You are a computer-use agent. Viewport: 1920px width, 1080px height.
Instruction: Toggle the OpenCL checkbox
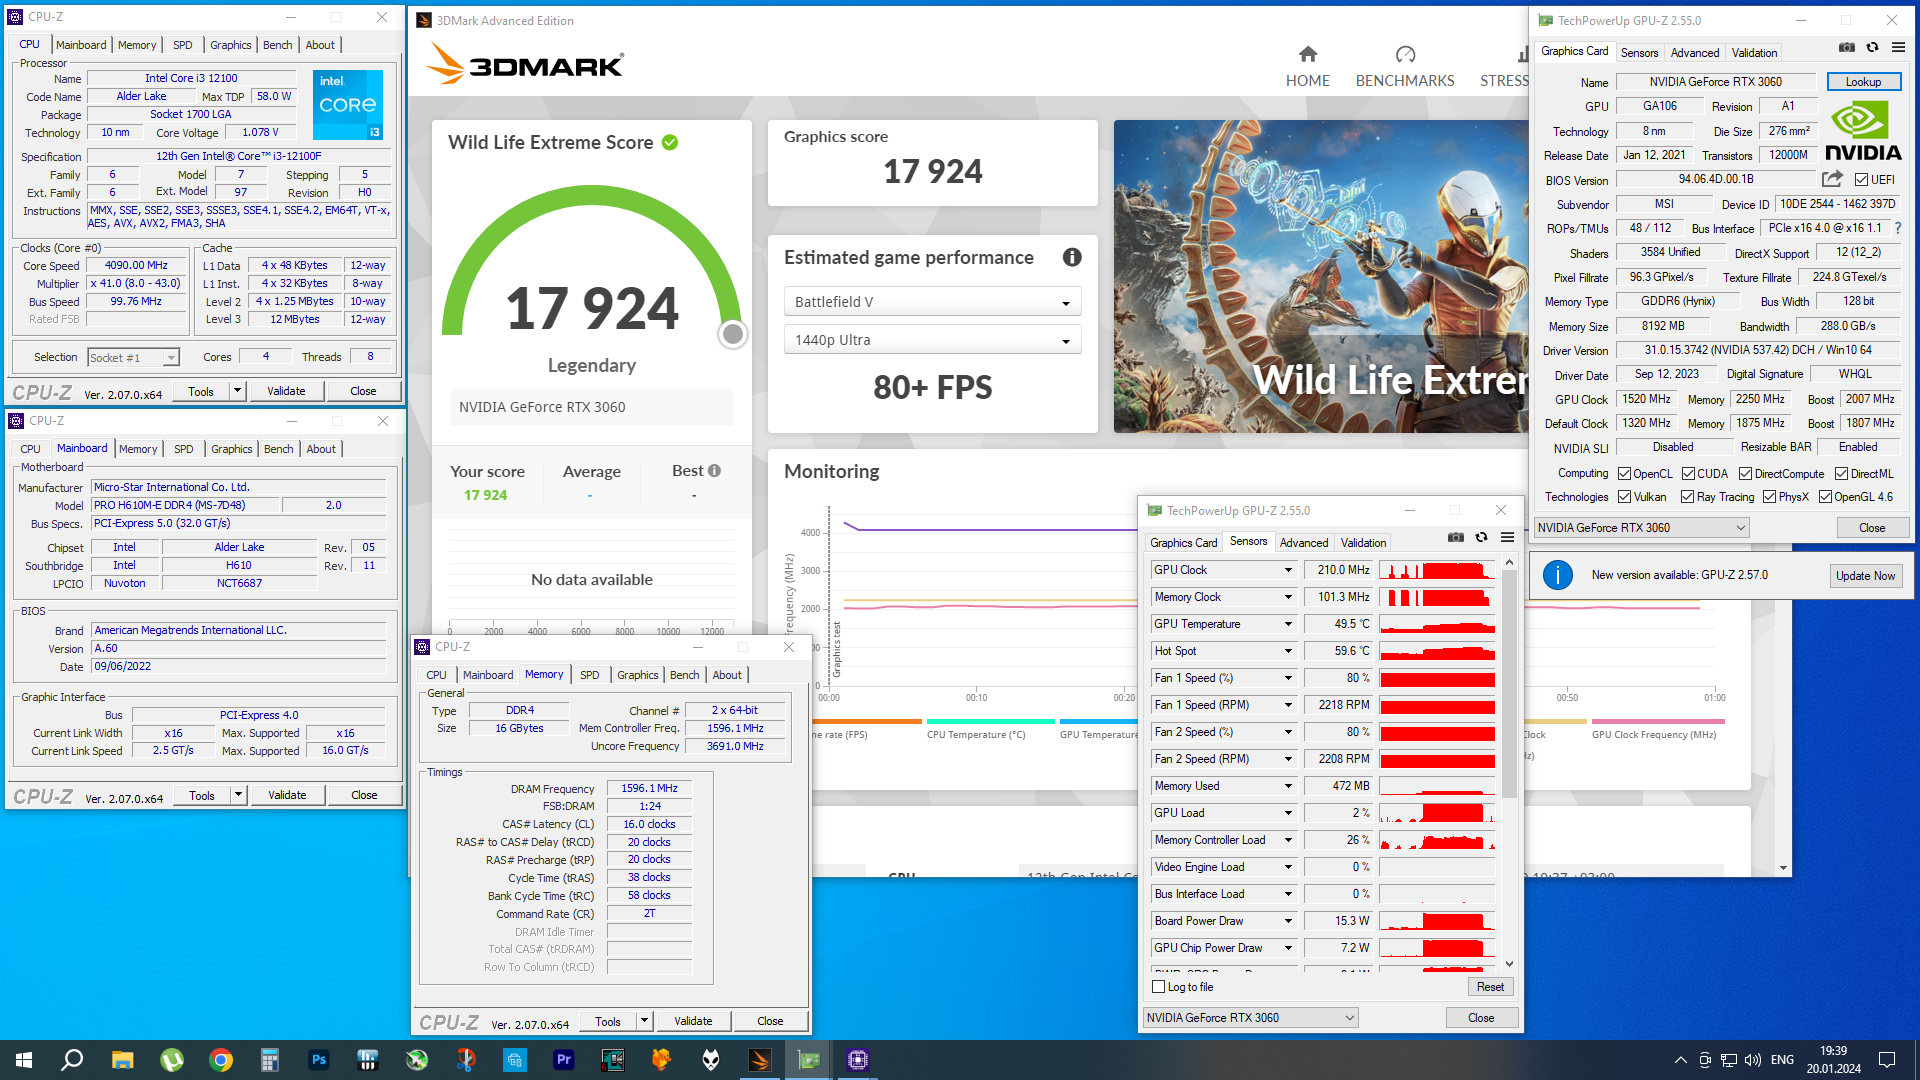[1624, 474]
